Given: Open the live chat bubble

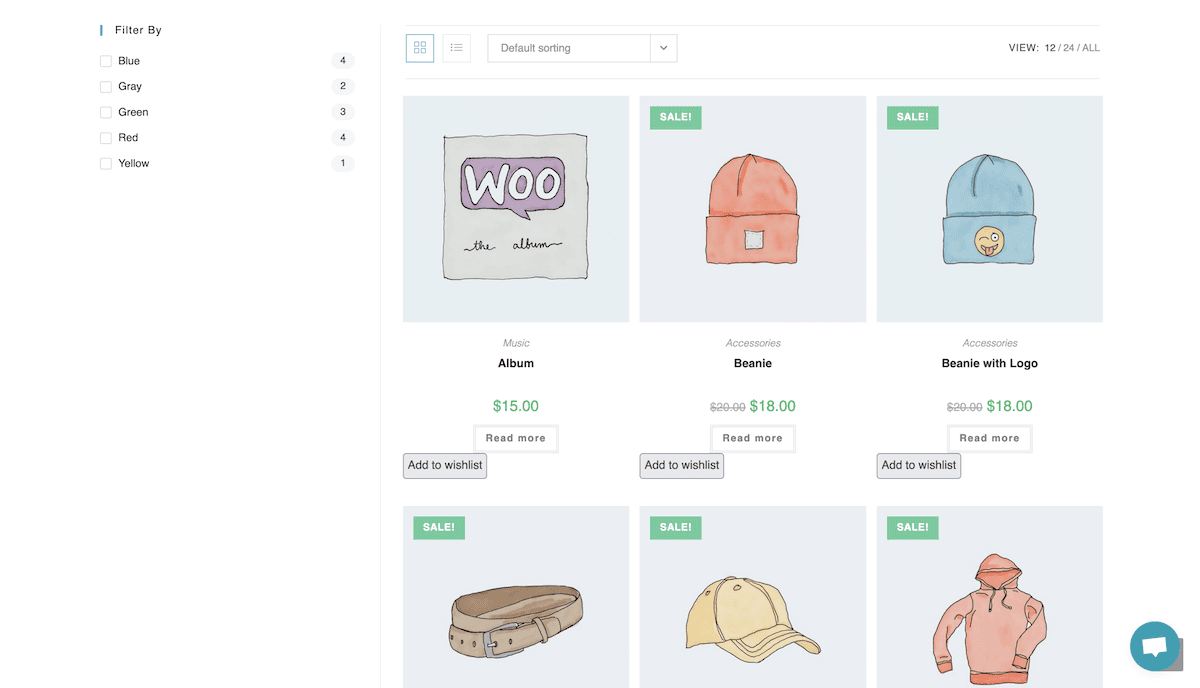Looking at the screenshot, I should pyautogui.click(x=1155, y=646).
